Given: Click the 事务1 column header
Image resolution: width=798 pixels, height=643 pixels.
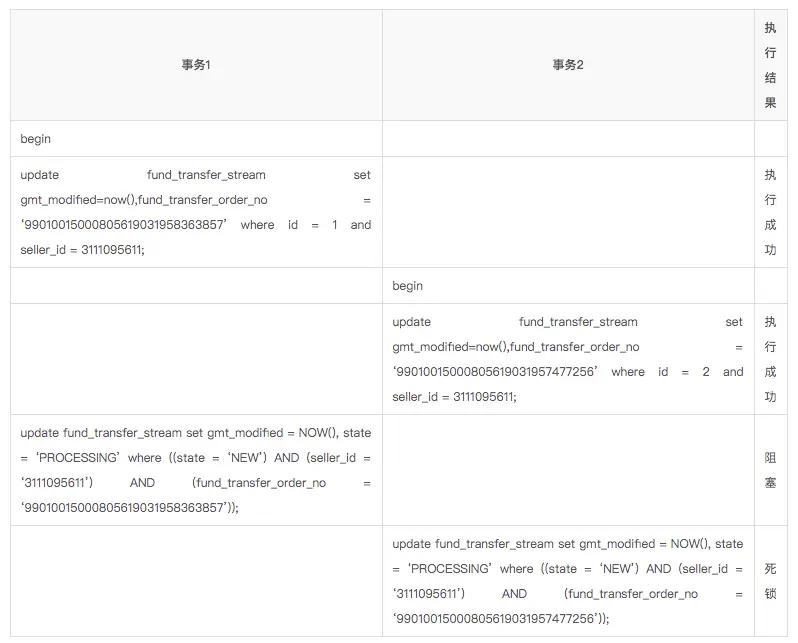Looking at the screenshot, I should click(196, 65).
